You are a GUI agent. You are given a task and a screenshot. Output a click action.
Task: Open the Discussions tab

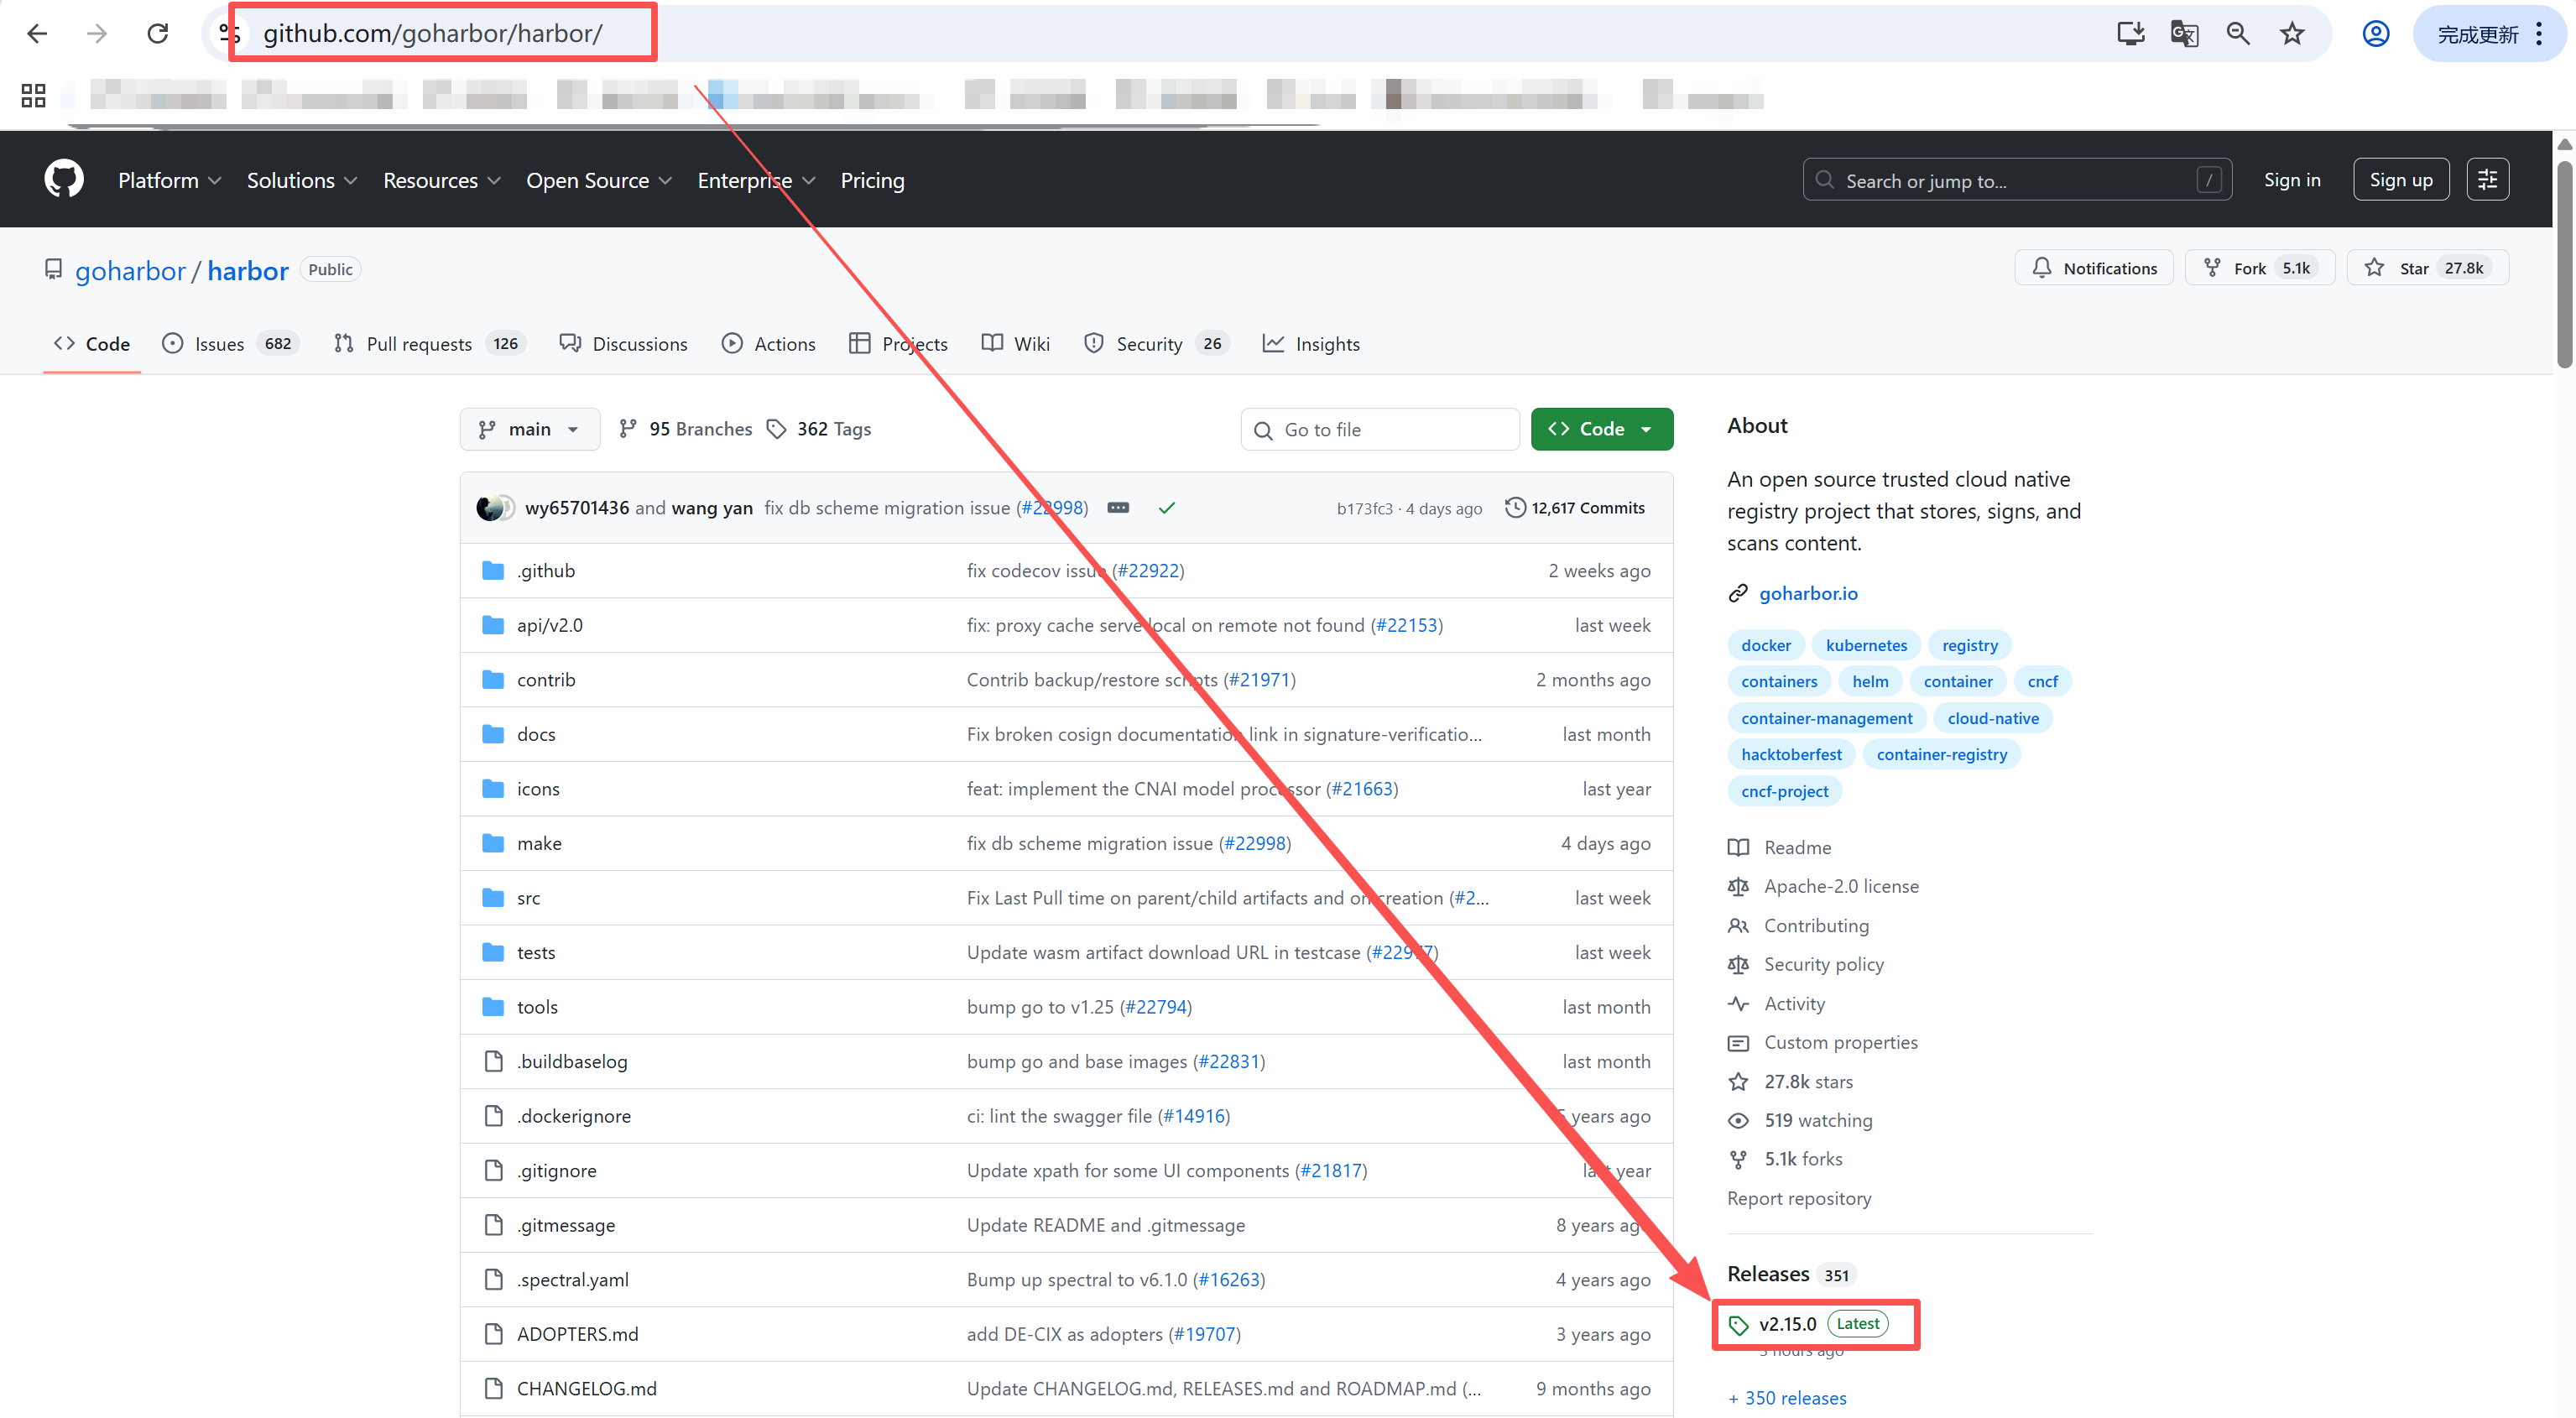point(623,344)
